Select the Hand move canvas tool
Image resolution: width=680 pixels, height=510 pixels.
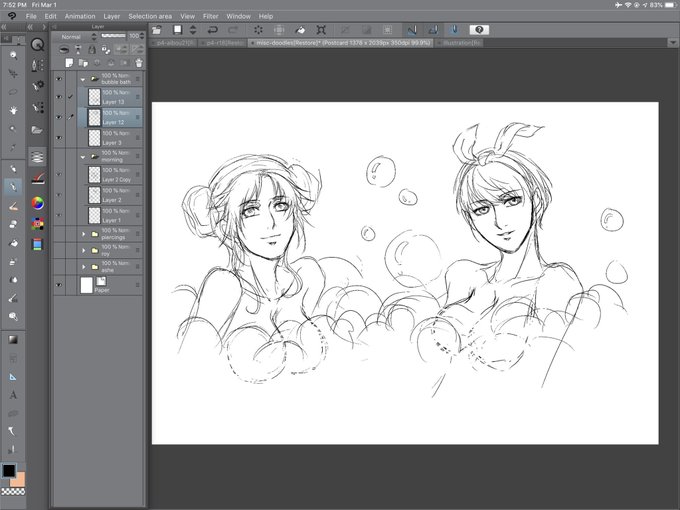point(13,110)
